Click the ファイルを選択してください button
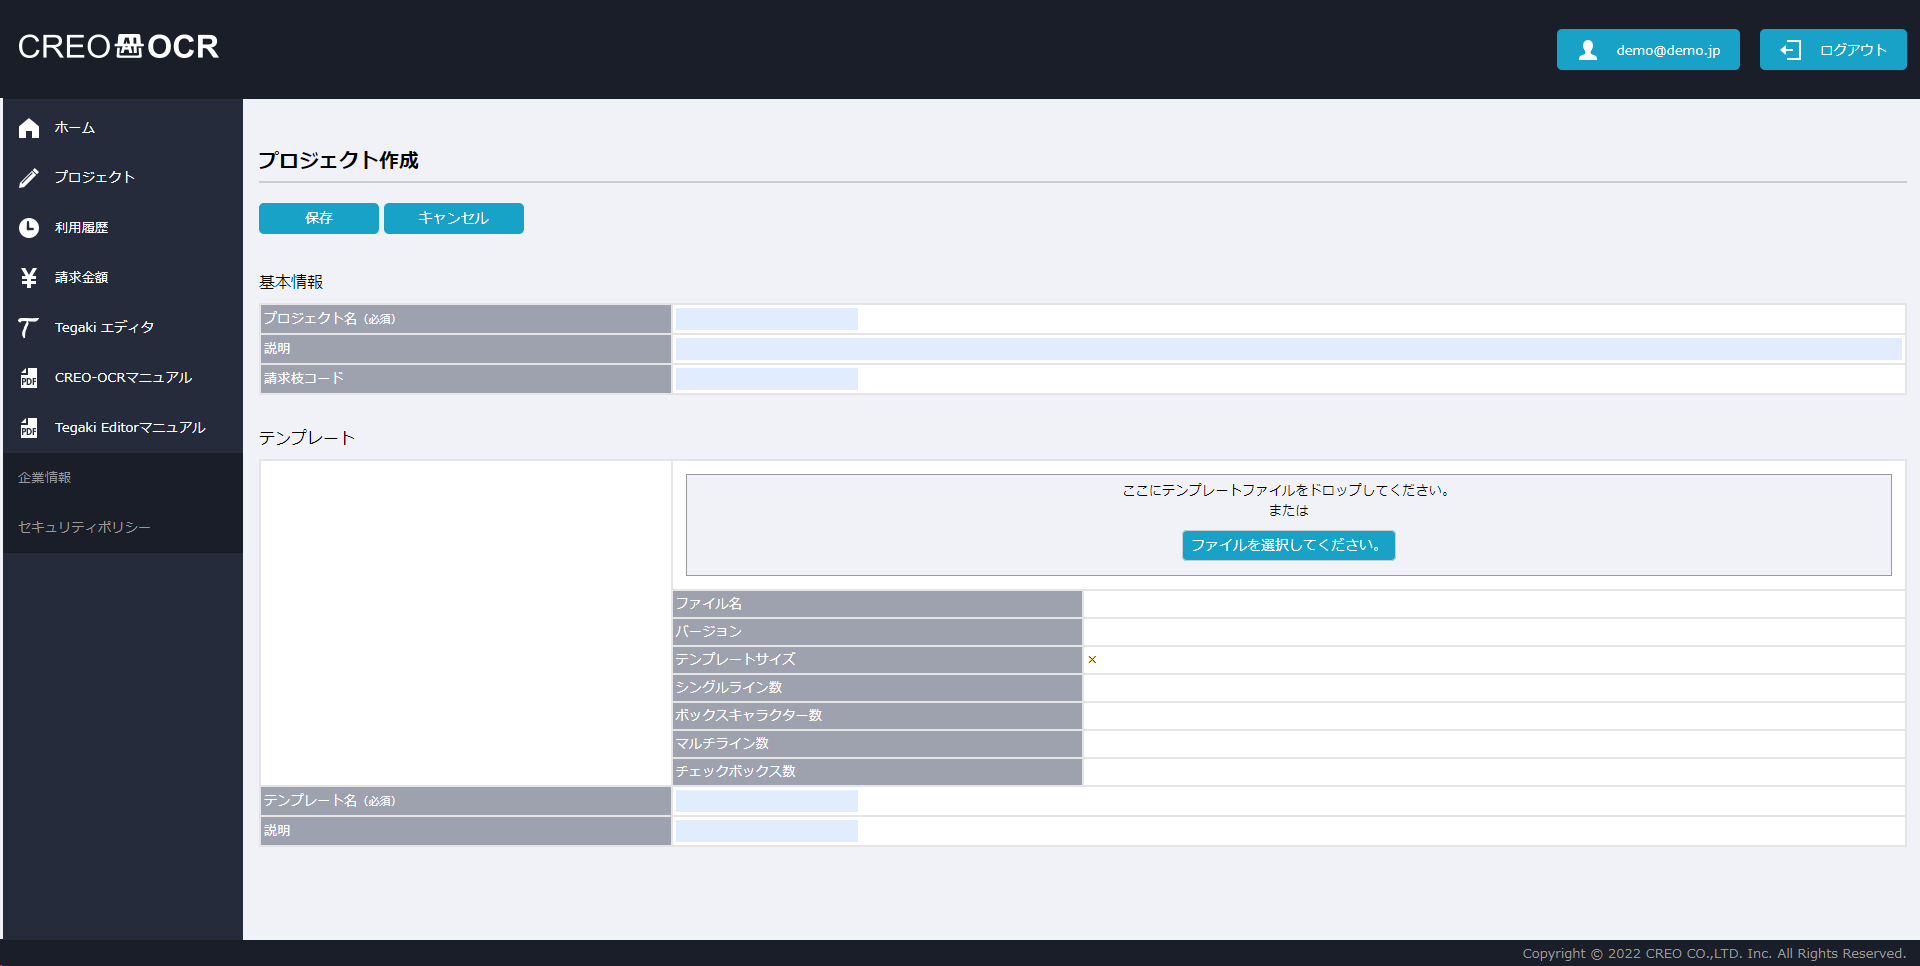 1288,545
